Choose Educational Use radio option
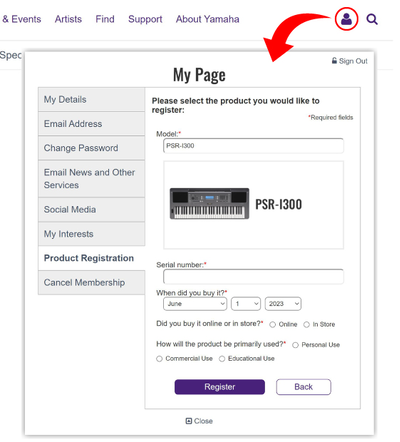This screenshot has height=442, width=400. pyautogui.click(x=222, y=359)
